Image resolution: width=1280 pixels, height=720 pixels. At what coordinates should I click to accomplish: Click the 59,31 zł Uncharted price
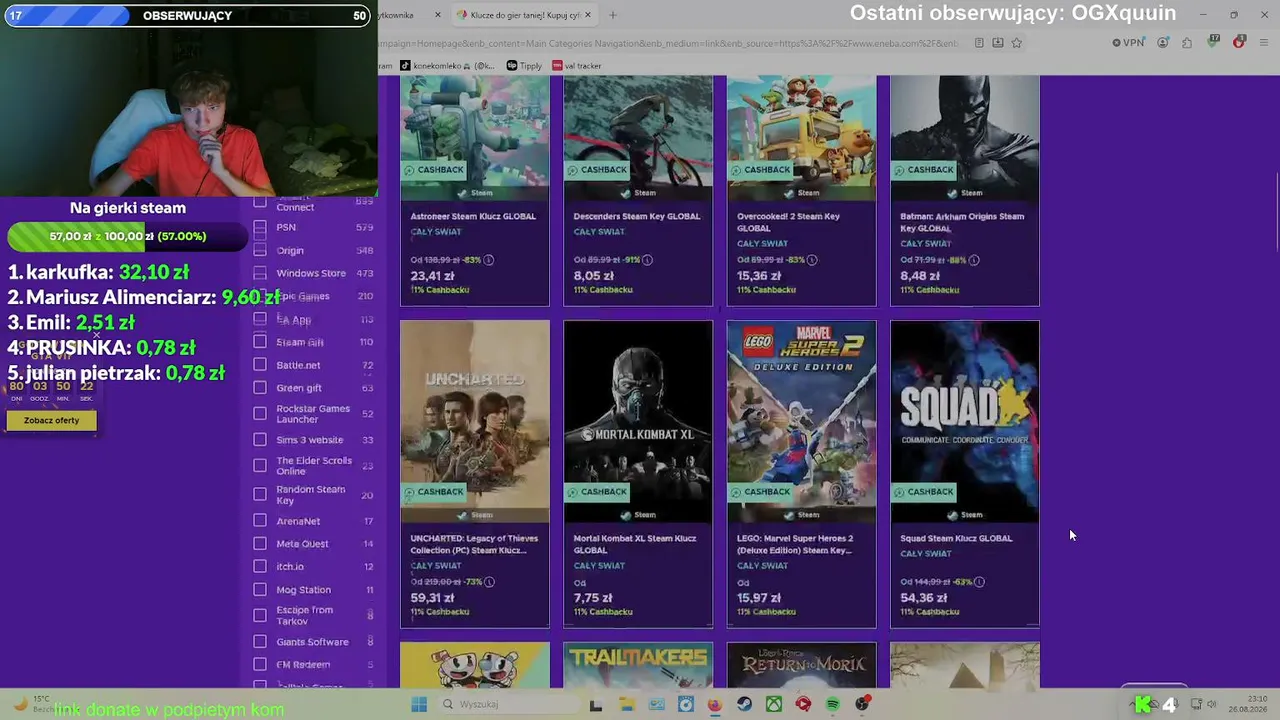point(432,598)
